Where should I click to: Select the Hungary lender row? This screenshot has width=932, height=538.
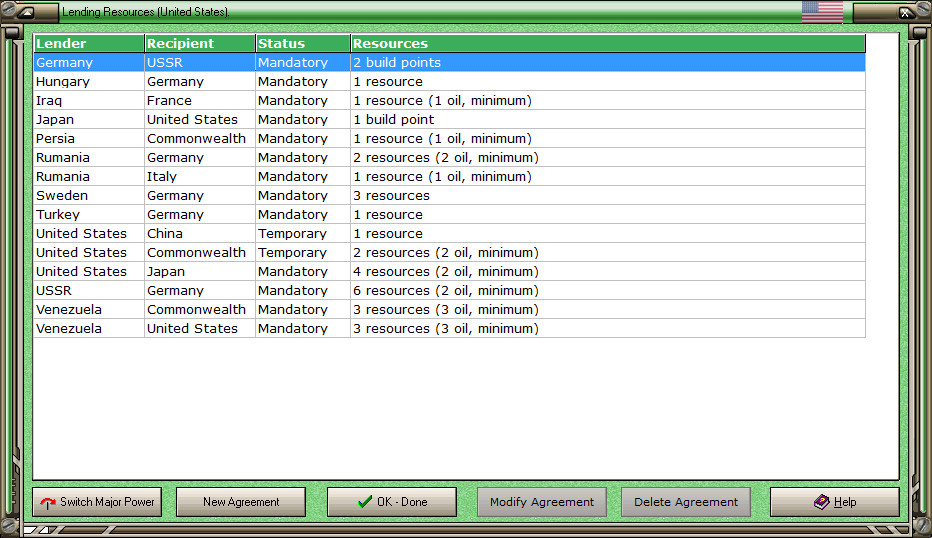click(x=449, y=81)
